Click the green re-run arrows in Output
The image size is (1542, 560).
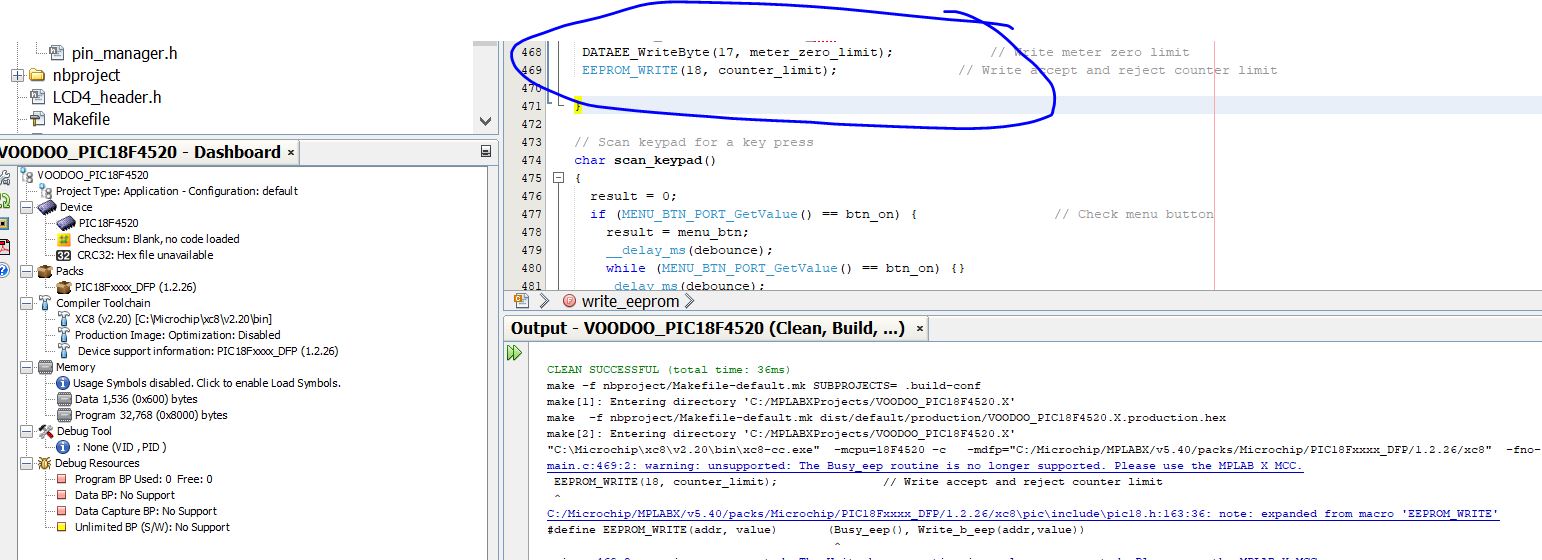(515, 353)
